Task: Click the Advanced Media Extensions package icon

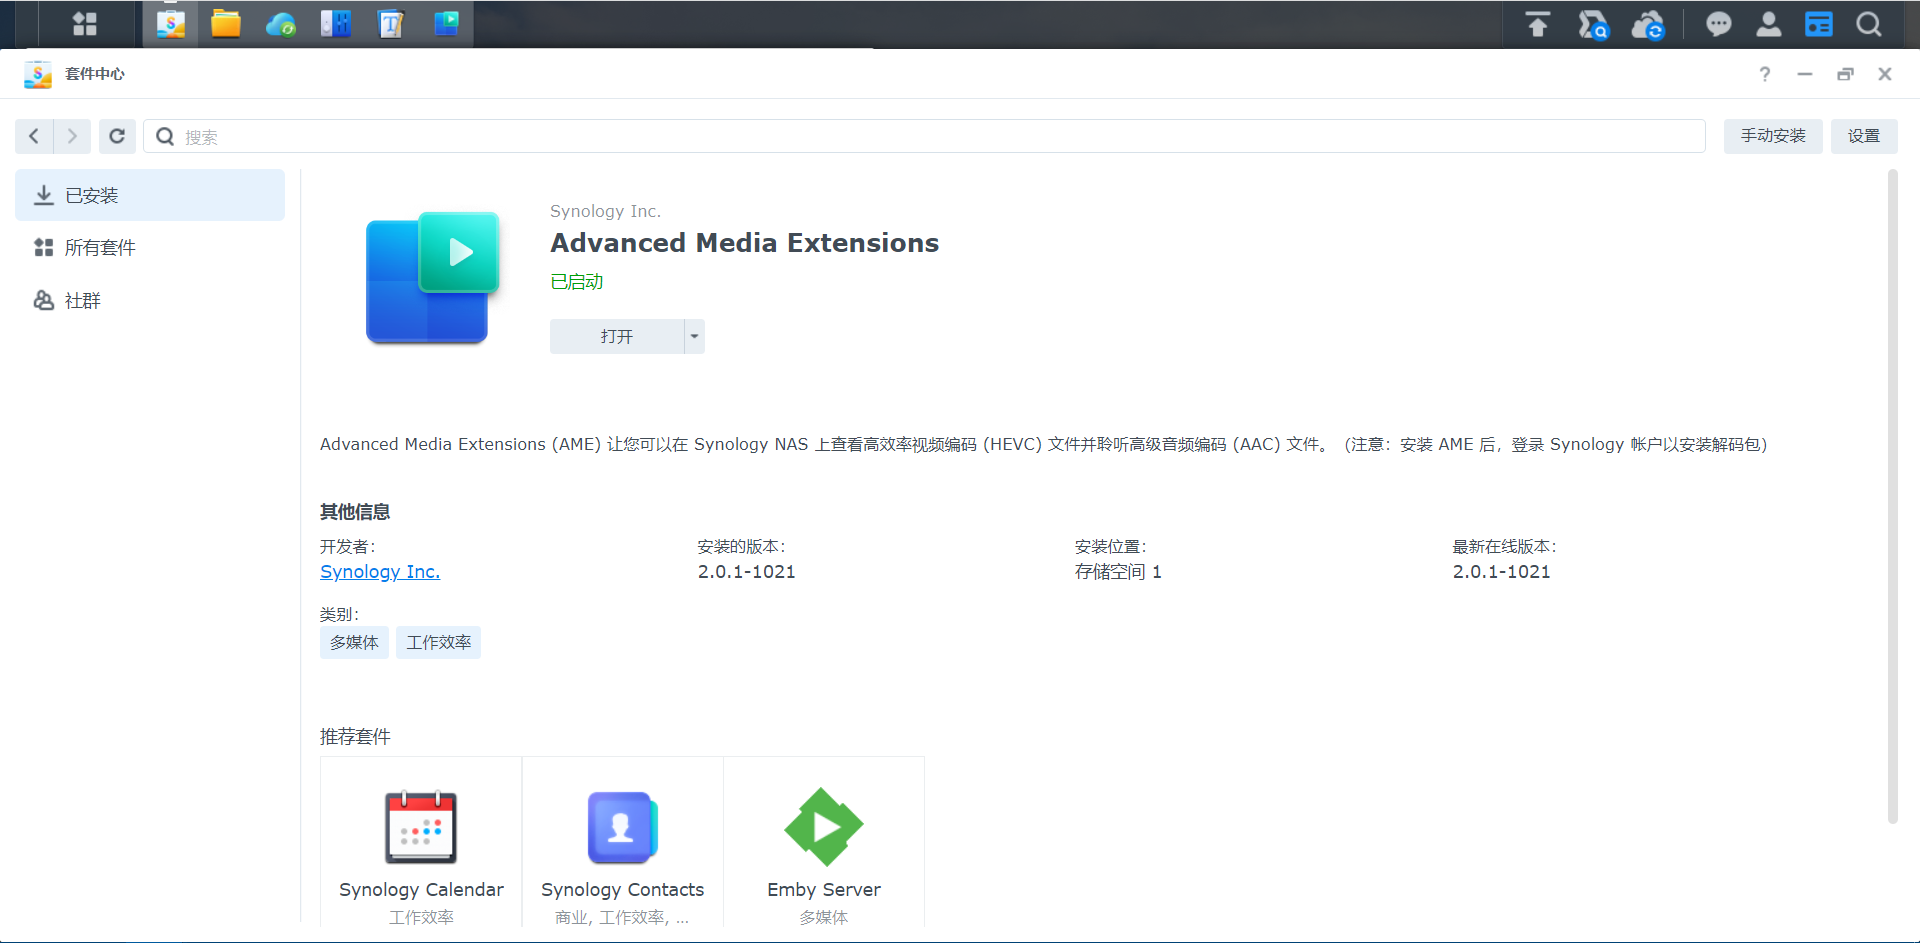Action: 432,277
